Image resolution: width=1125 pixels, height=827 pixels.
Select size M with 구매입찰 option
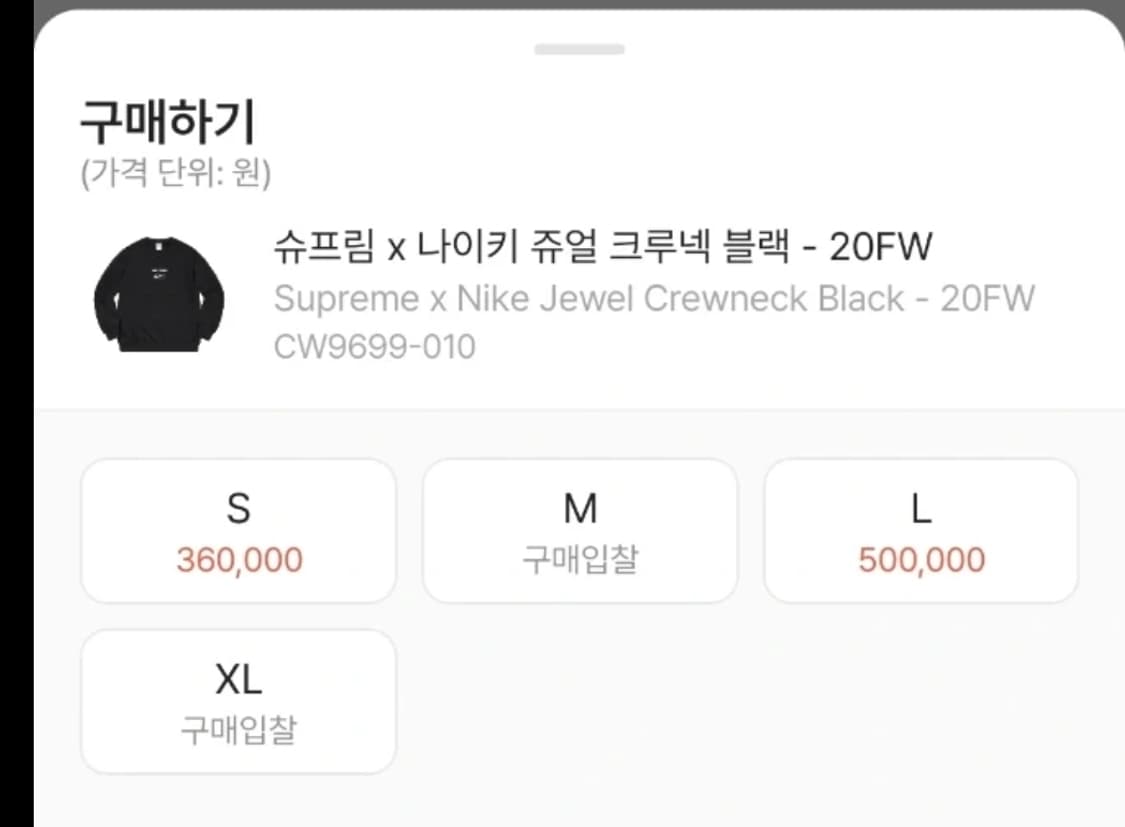579,530
